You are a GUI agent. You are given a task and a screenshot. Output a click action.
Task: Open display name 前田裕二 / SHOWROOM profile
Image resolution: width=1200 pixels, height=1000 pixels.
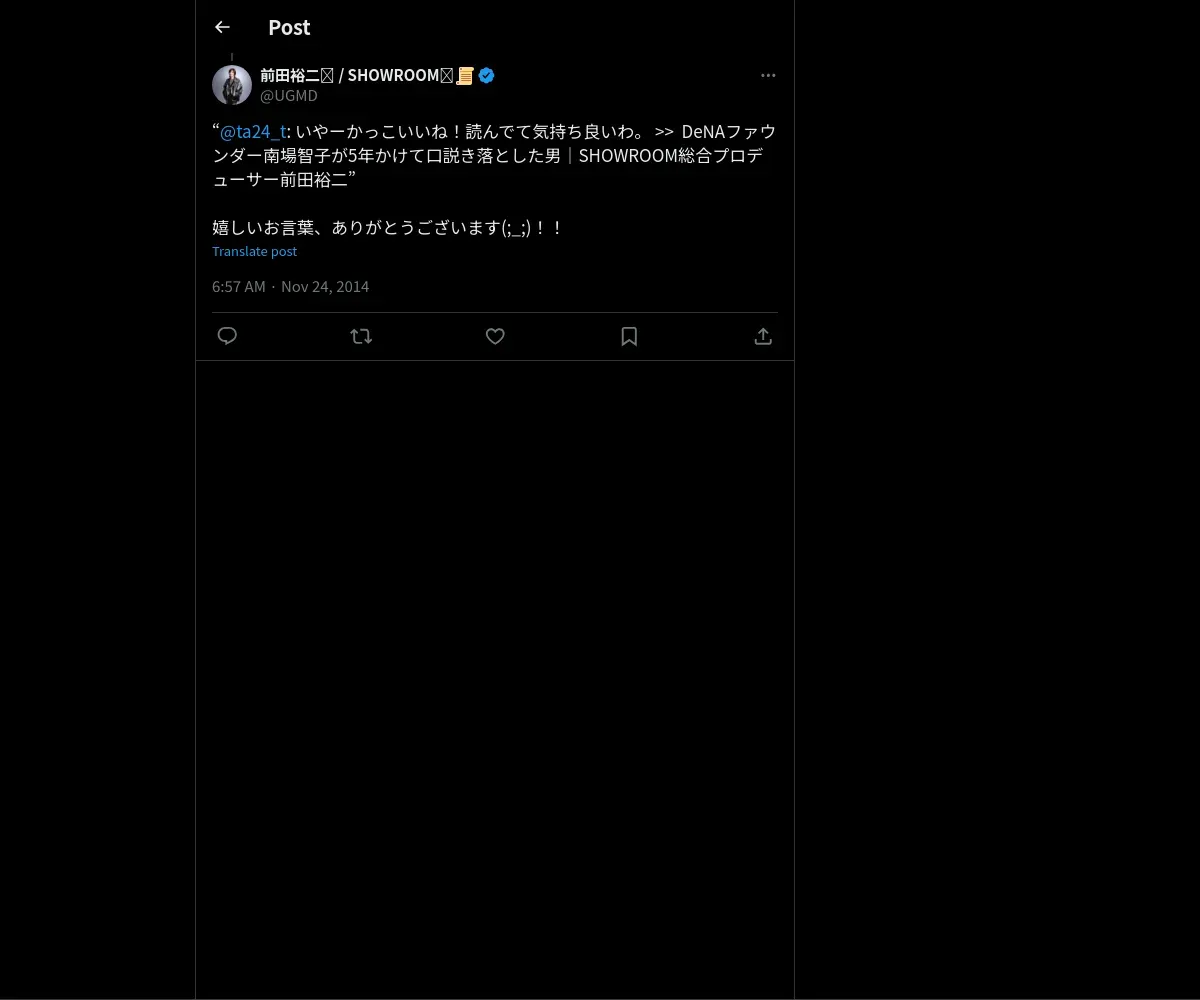[357, 75]
